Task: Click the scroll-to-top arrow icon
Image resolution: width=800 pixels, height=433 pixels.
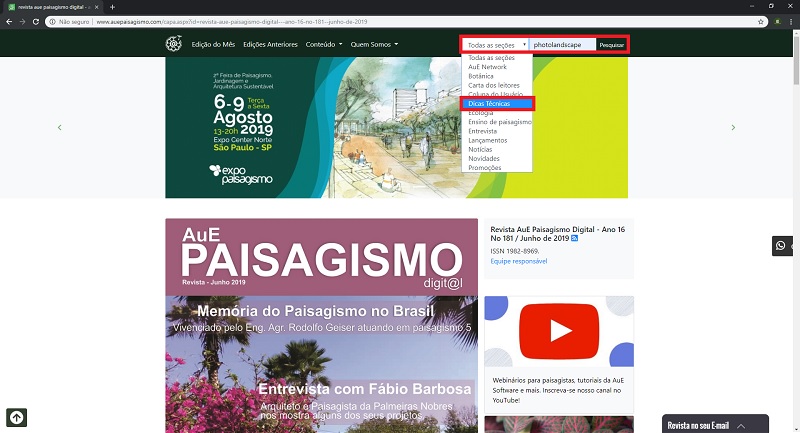Action: [x=16, y=418]
